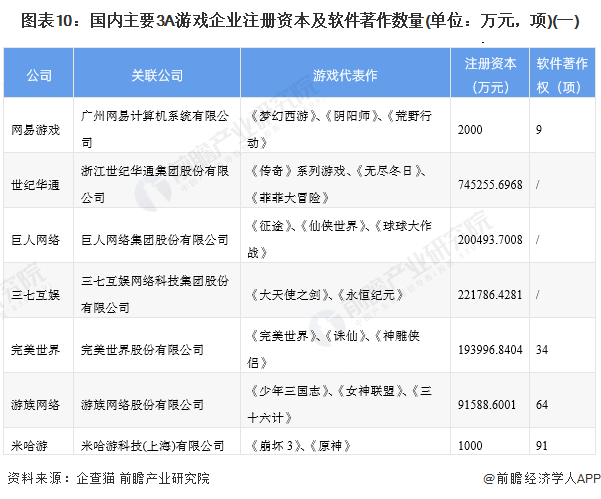Click copyright count 91
The height and width of the screenshot is (499, 601).
pyautogui.click(x=562, y=442)
